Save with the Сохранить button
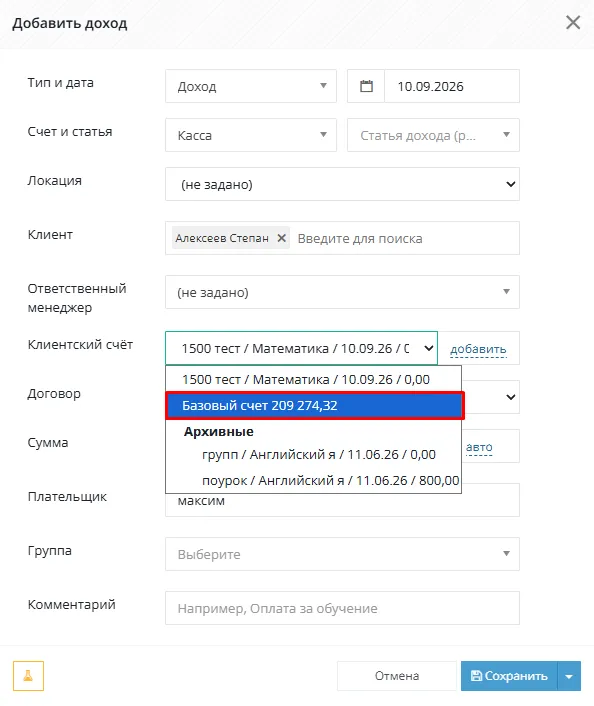Viewport: 594px width, 706px height. pos(509,676)
